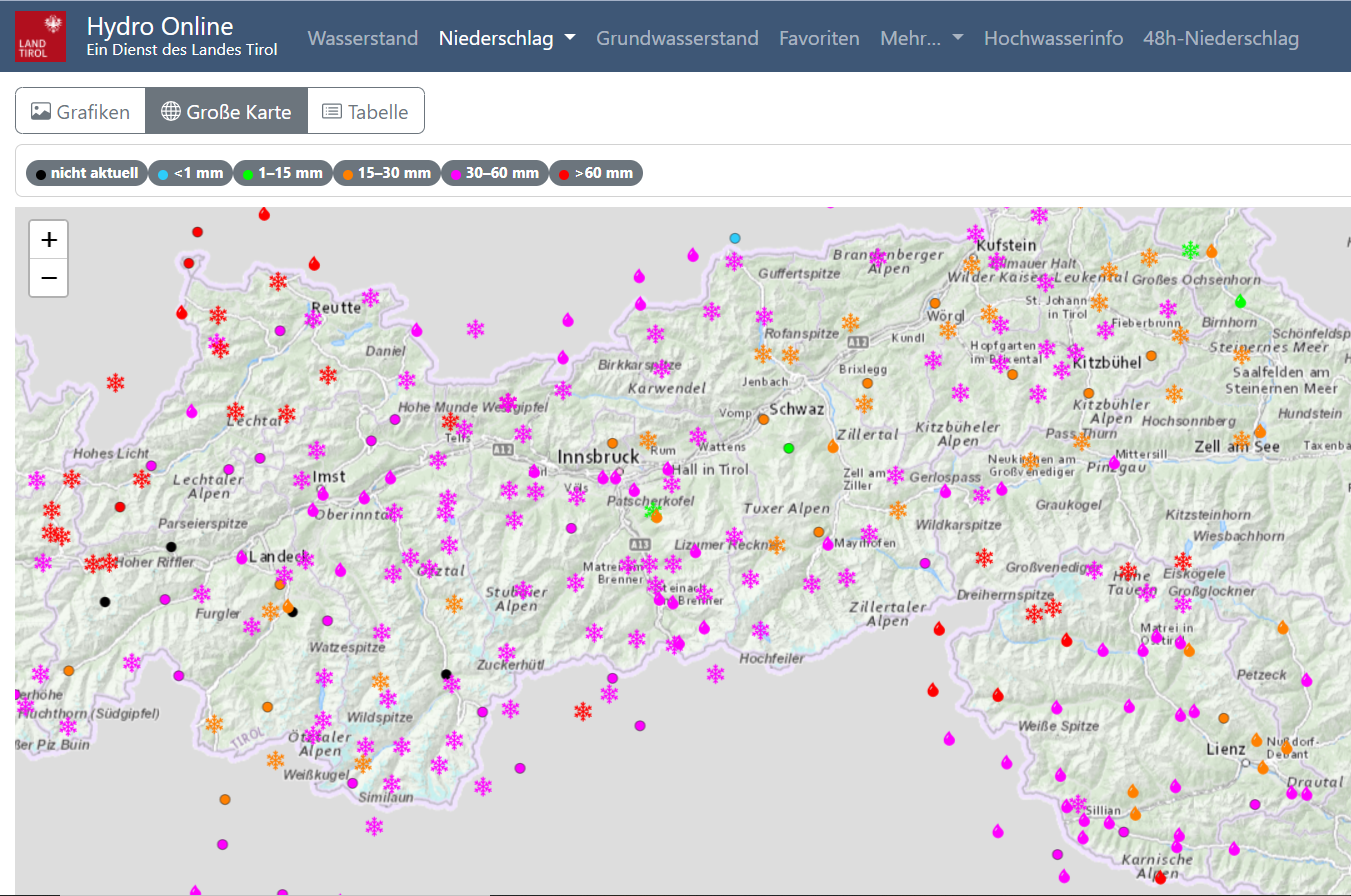This screenshot has height=896, width=1351.
Task: Select black dot beside Parseierspitze label
Action: tap(171, 546)
